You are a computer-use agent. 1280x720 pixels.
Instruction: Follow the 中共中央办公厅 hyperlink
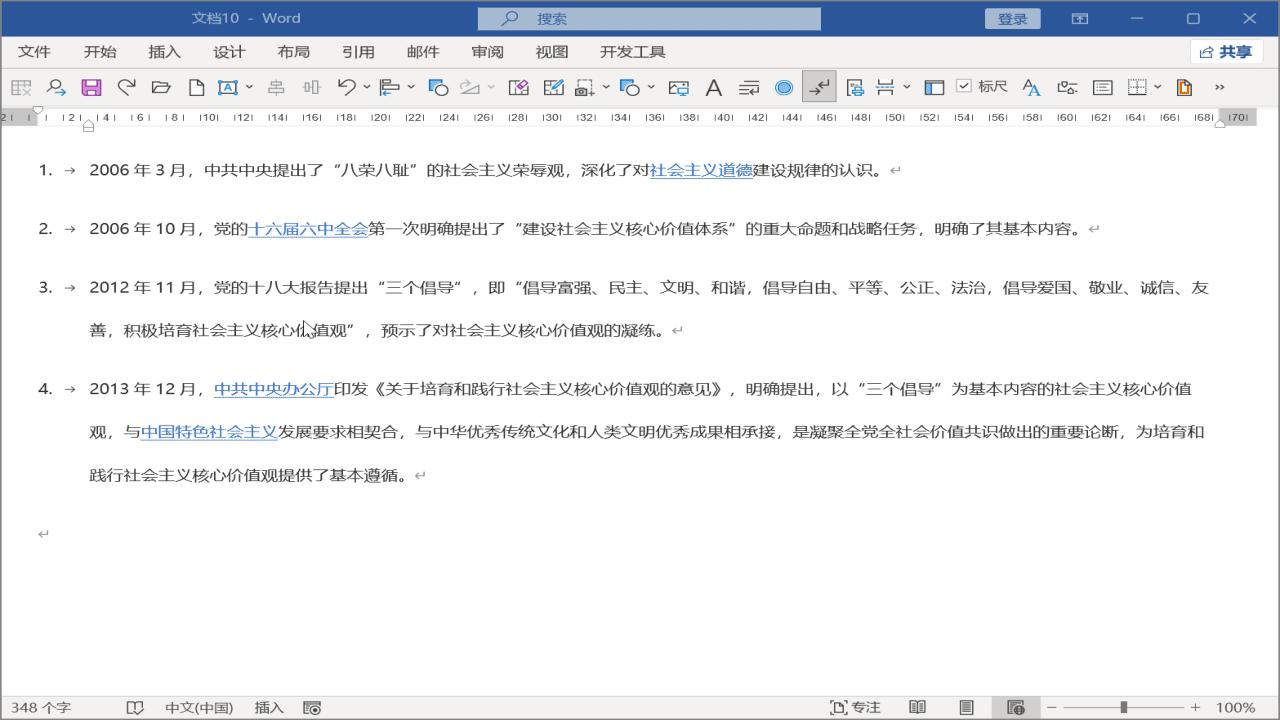[274, 389]
